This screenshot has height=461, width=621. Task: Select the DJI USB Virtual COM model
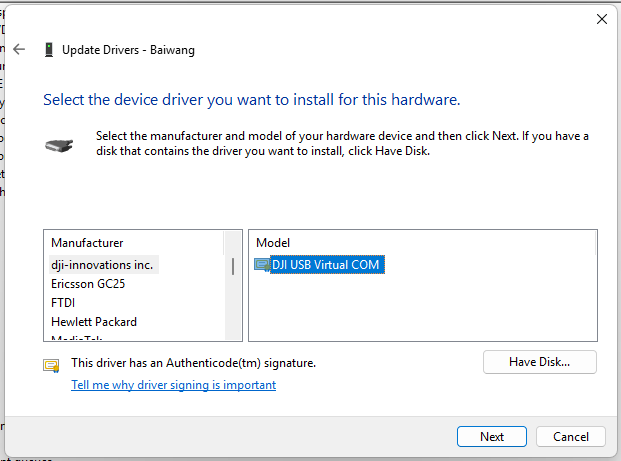coord(327,265)
